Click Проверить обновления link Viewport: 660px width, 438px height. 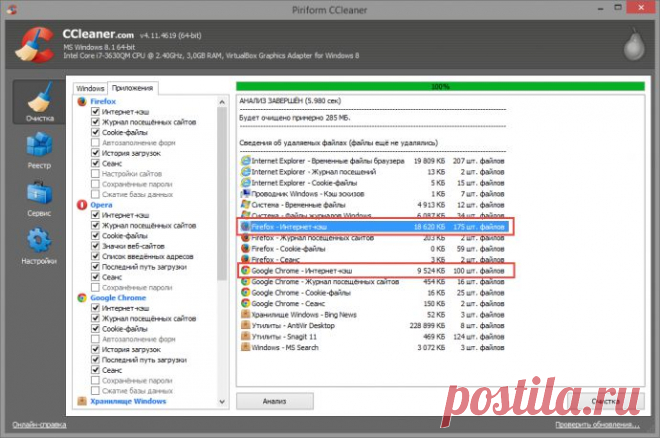pyautogui.click(x=597, y=425)
